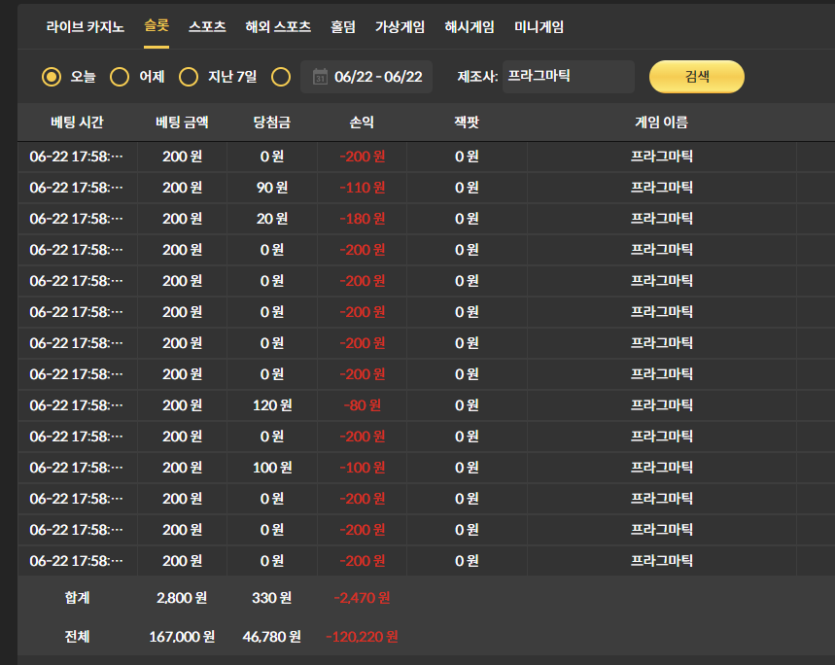
Task: Open the 미니게임 tab
Action: (539, 27)
